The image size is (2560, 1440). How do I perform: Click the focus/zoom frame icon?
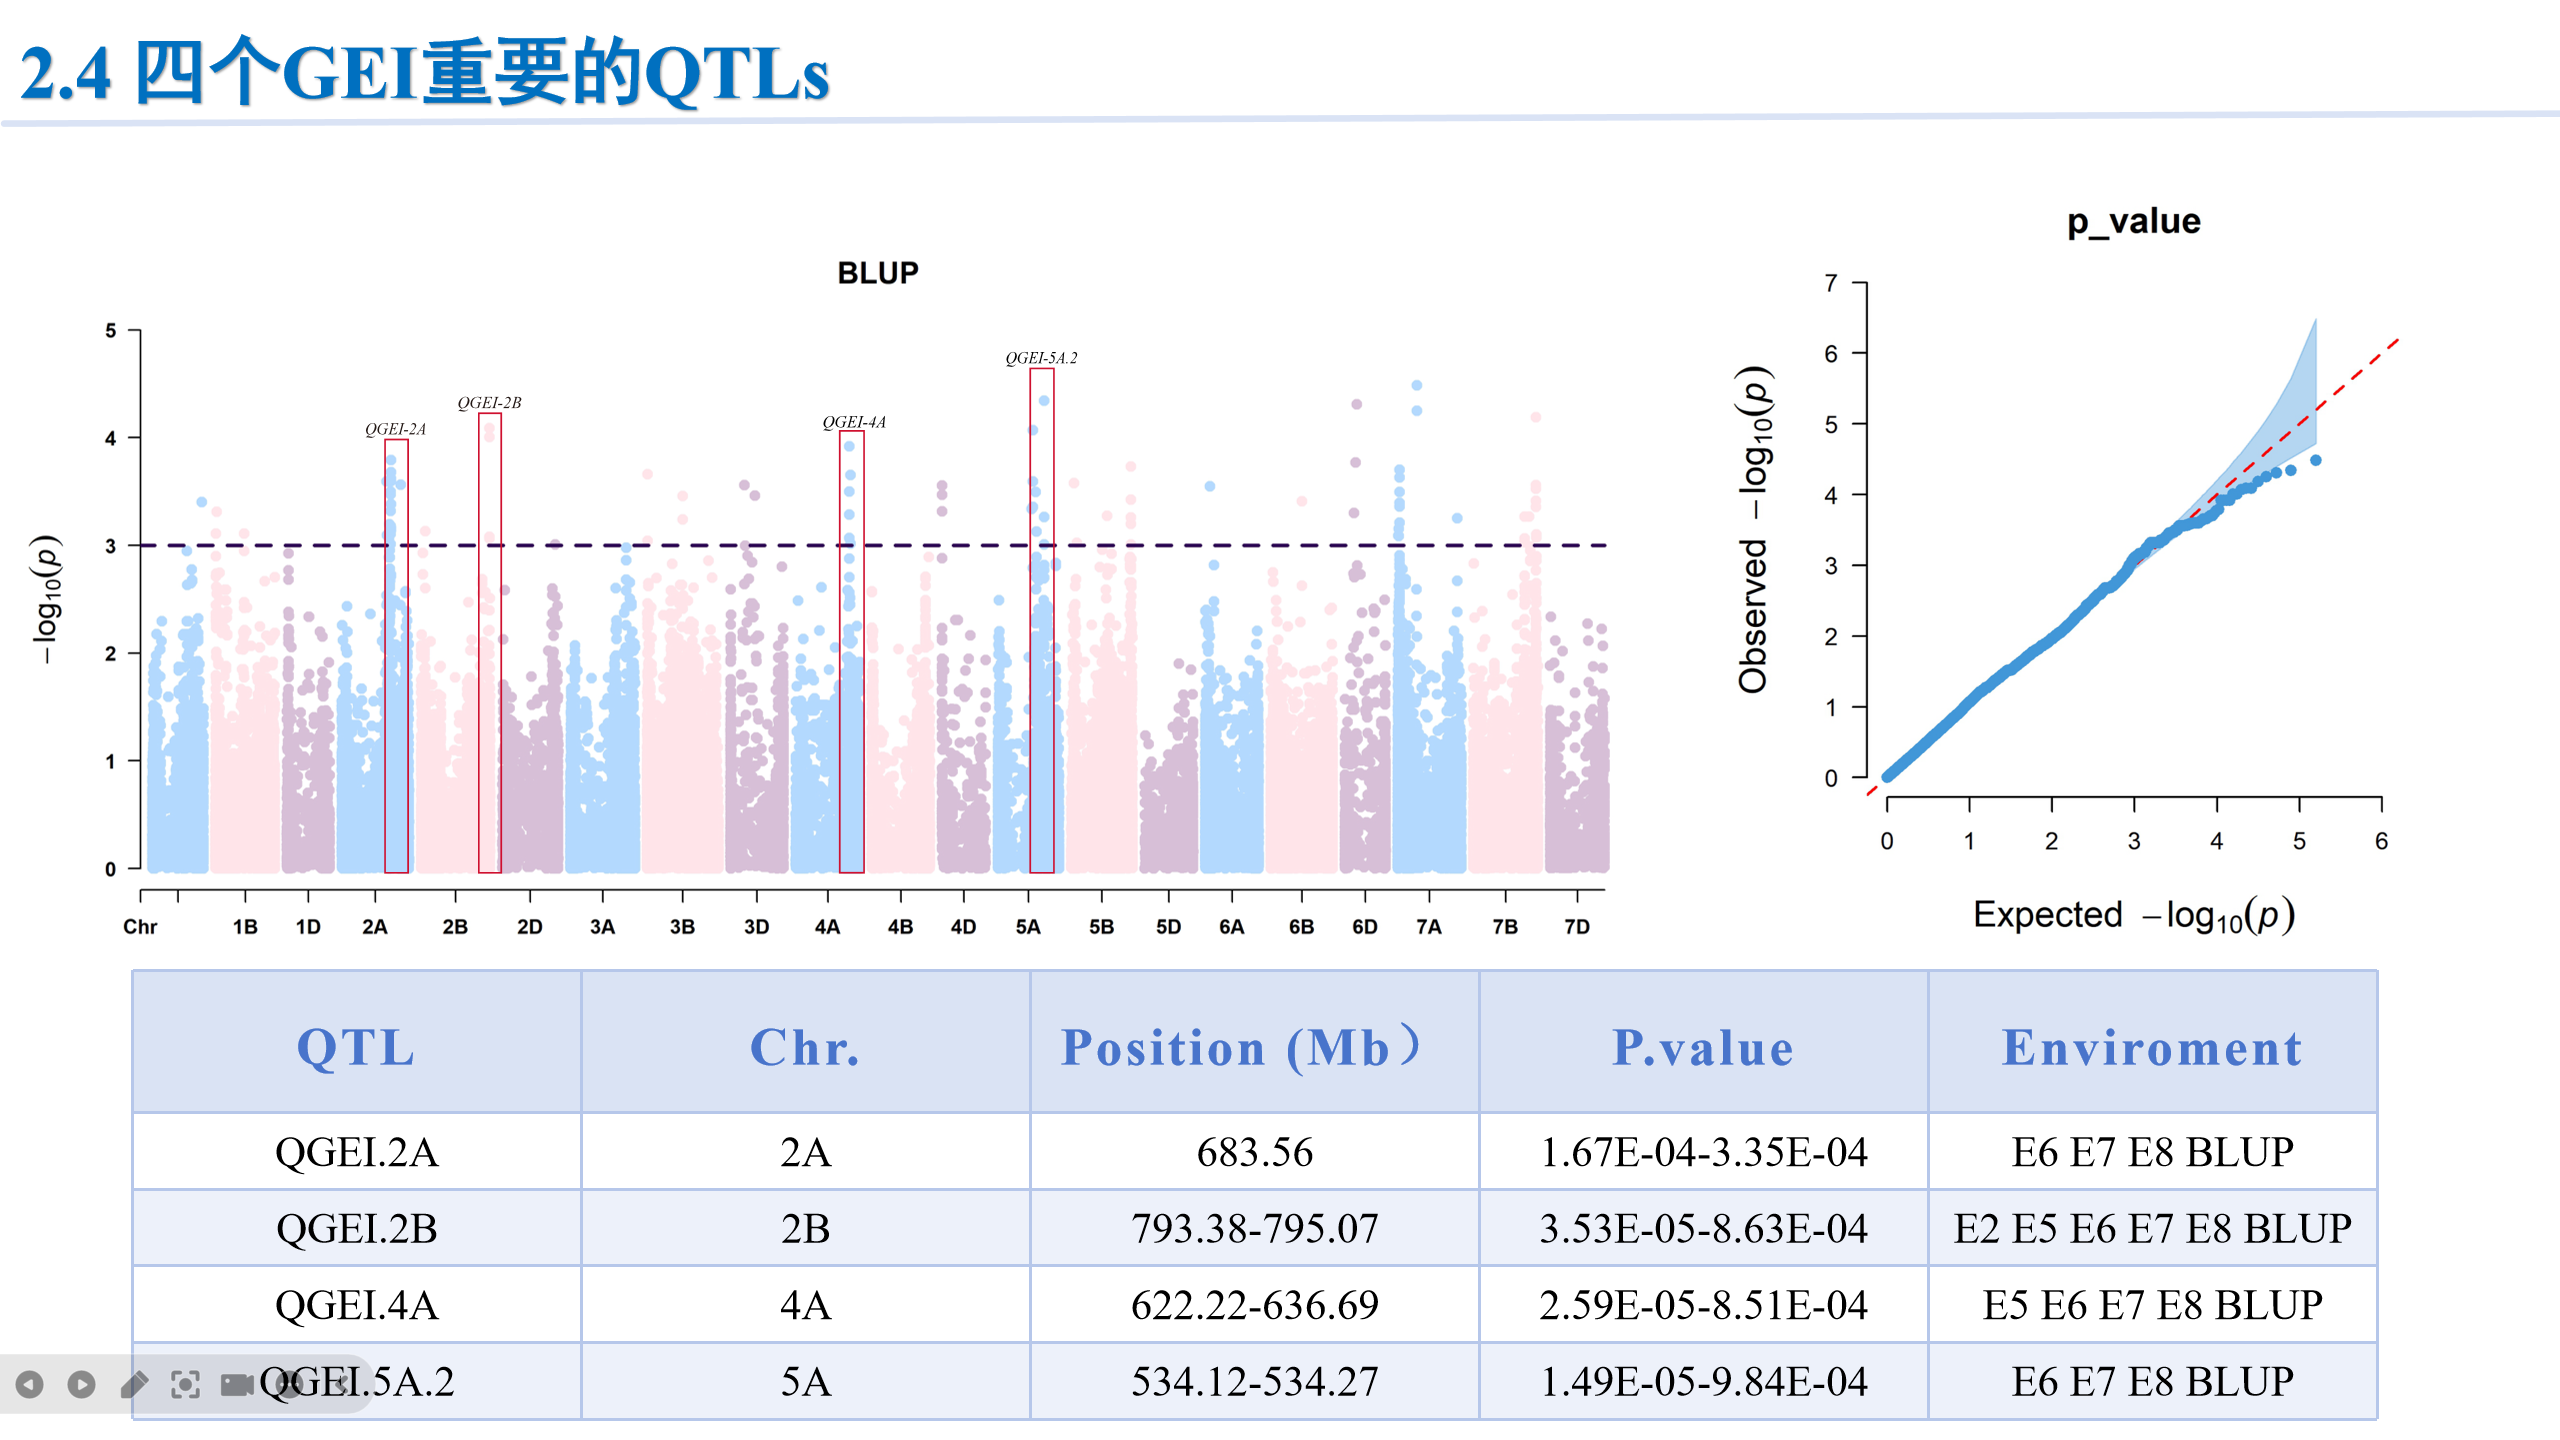pyautogui.click(x=185, y=1384)
